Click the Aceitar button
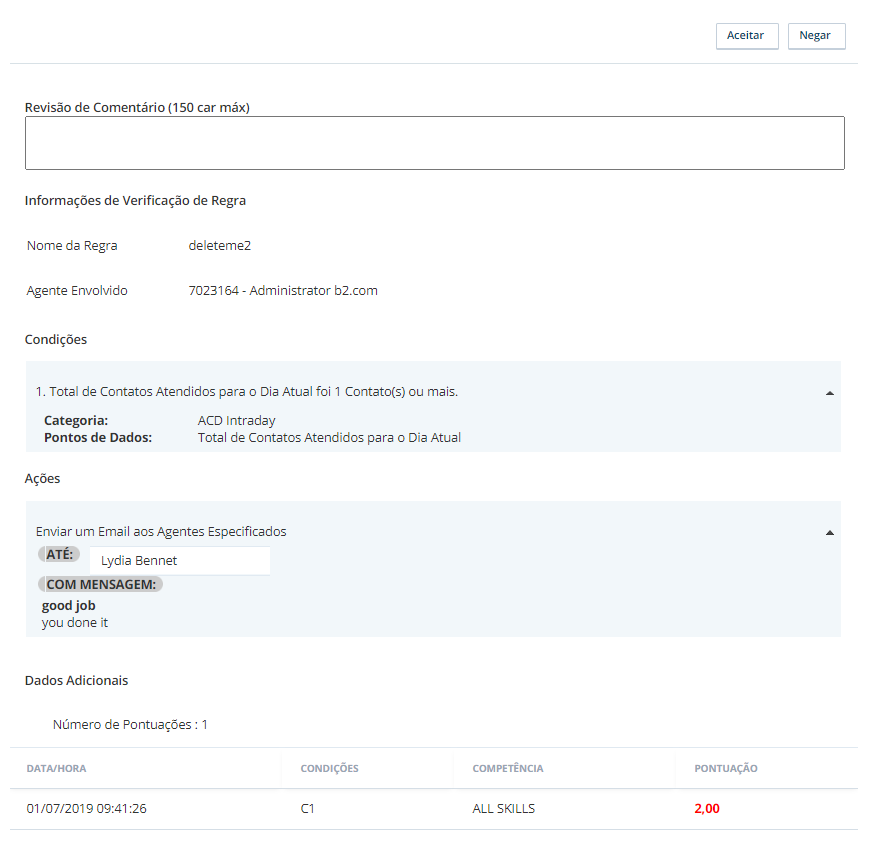Image resolution: width=870 pixels, height=854 pixels. [x=747, y=36]
